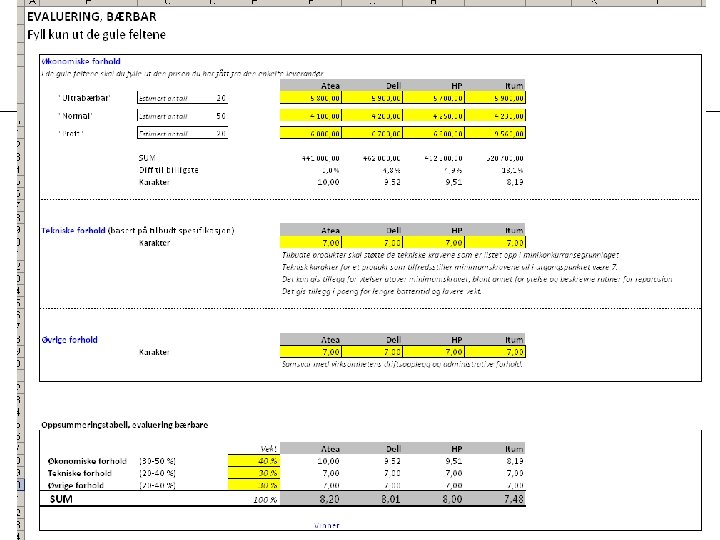
Task: Click the 'Ultrabærbar' row label
Action: 84,98
